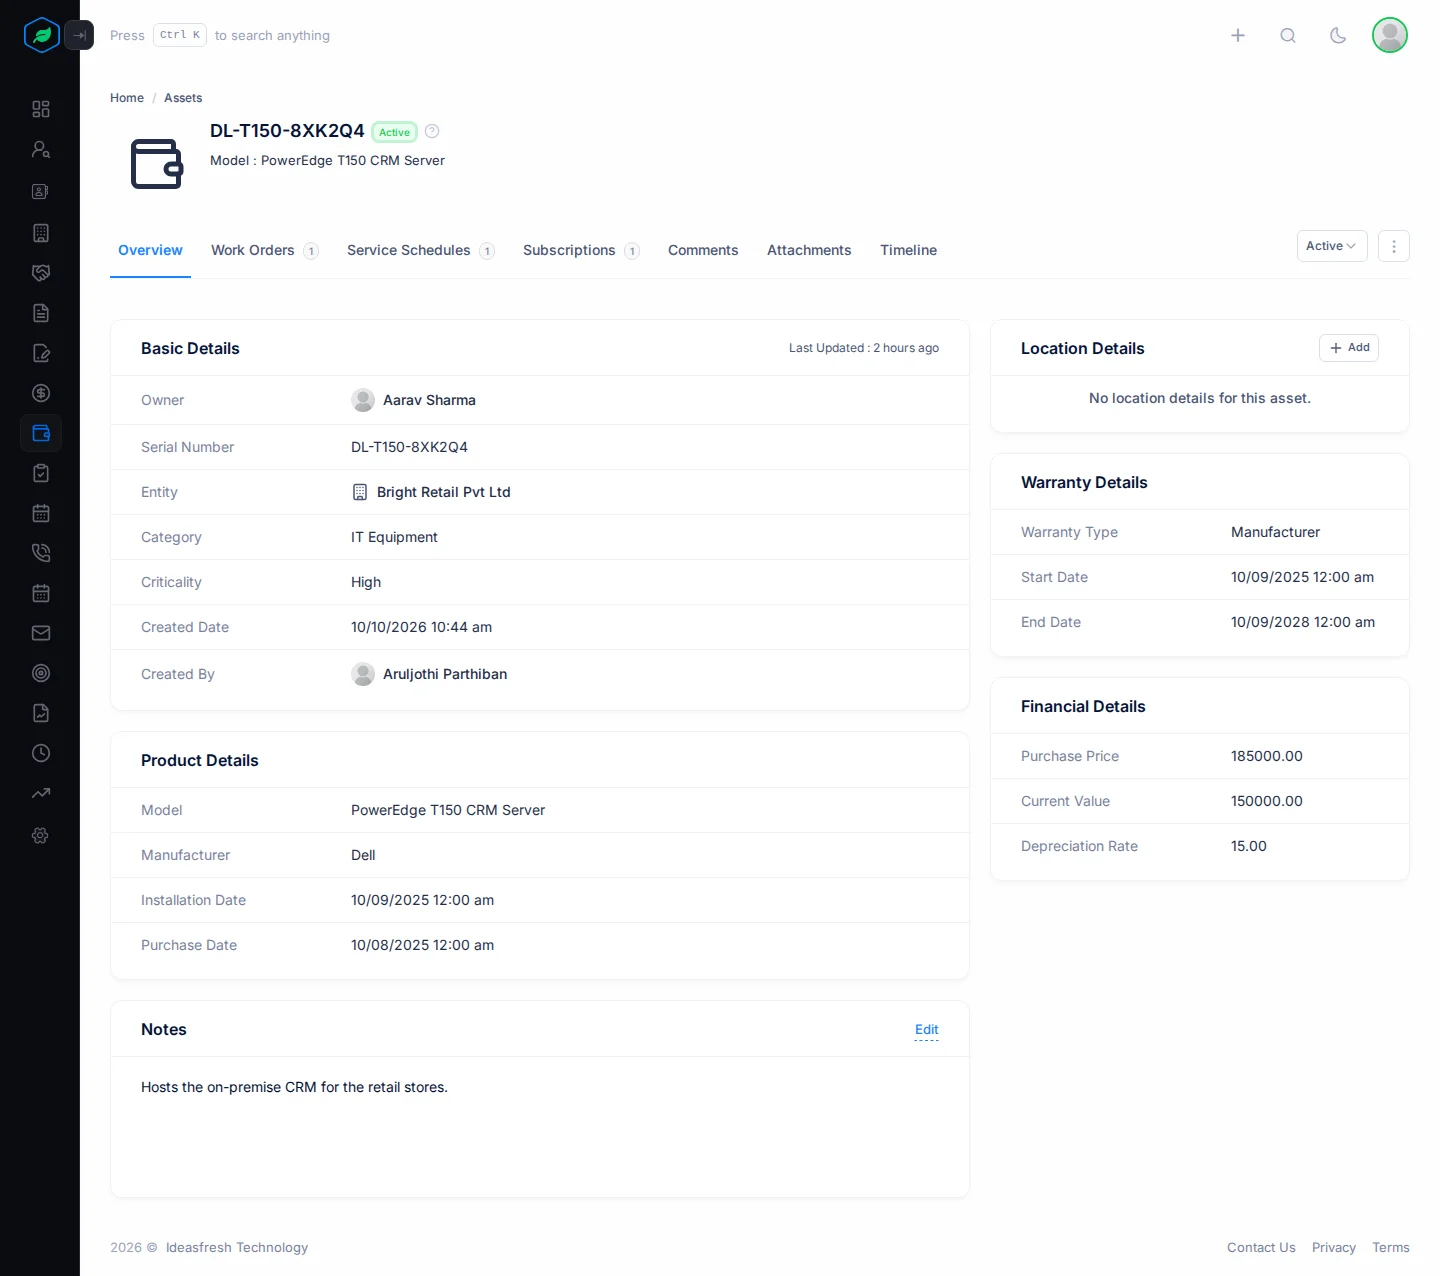
Task: Open the three-dot more options menu
Action: coord(1394,246)
